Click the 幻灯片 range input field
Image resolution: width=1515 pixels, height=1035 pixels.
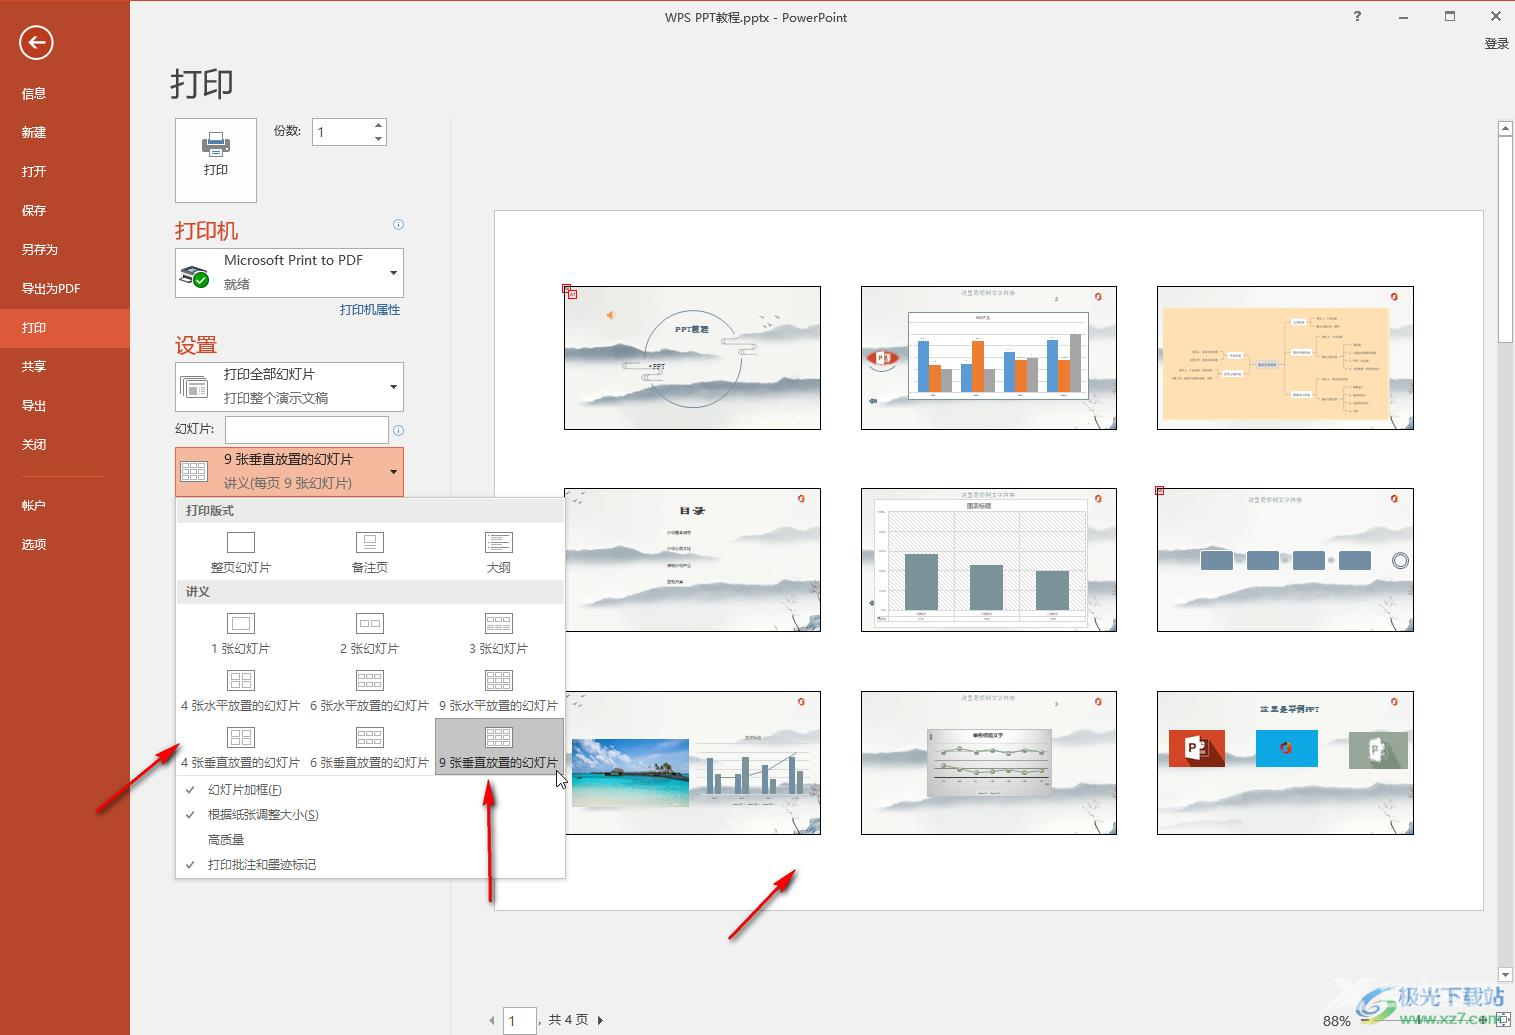[307, 430]
